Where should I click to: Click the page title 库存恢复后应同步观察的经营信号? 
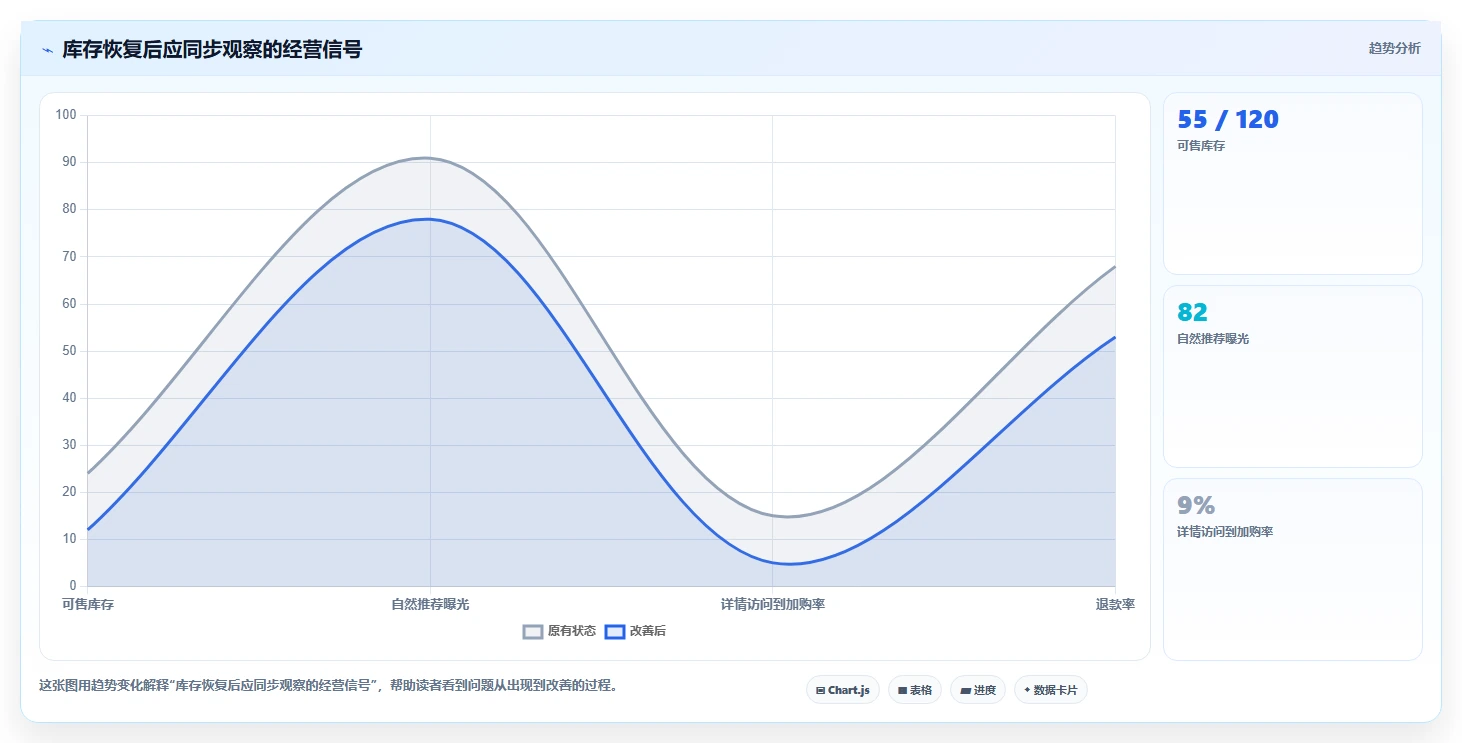(212, 49)
